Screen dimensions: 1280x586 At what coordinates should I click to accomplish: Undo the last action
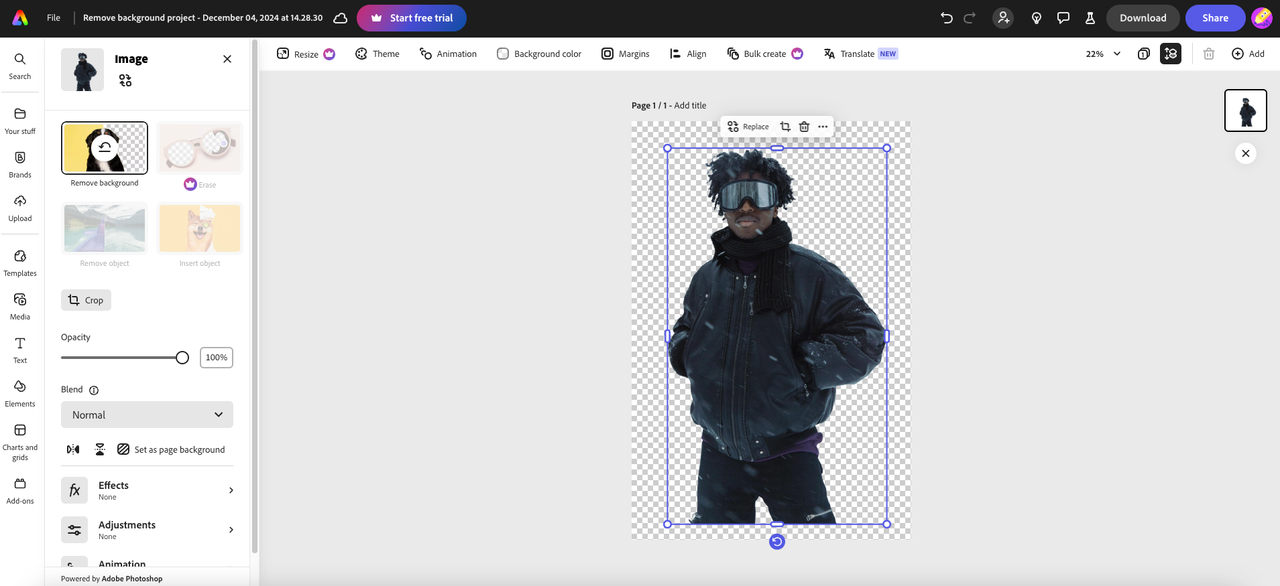click(x=947, y=18)
